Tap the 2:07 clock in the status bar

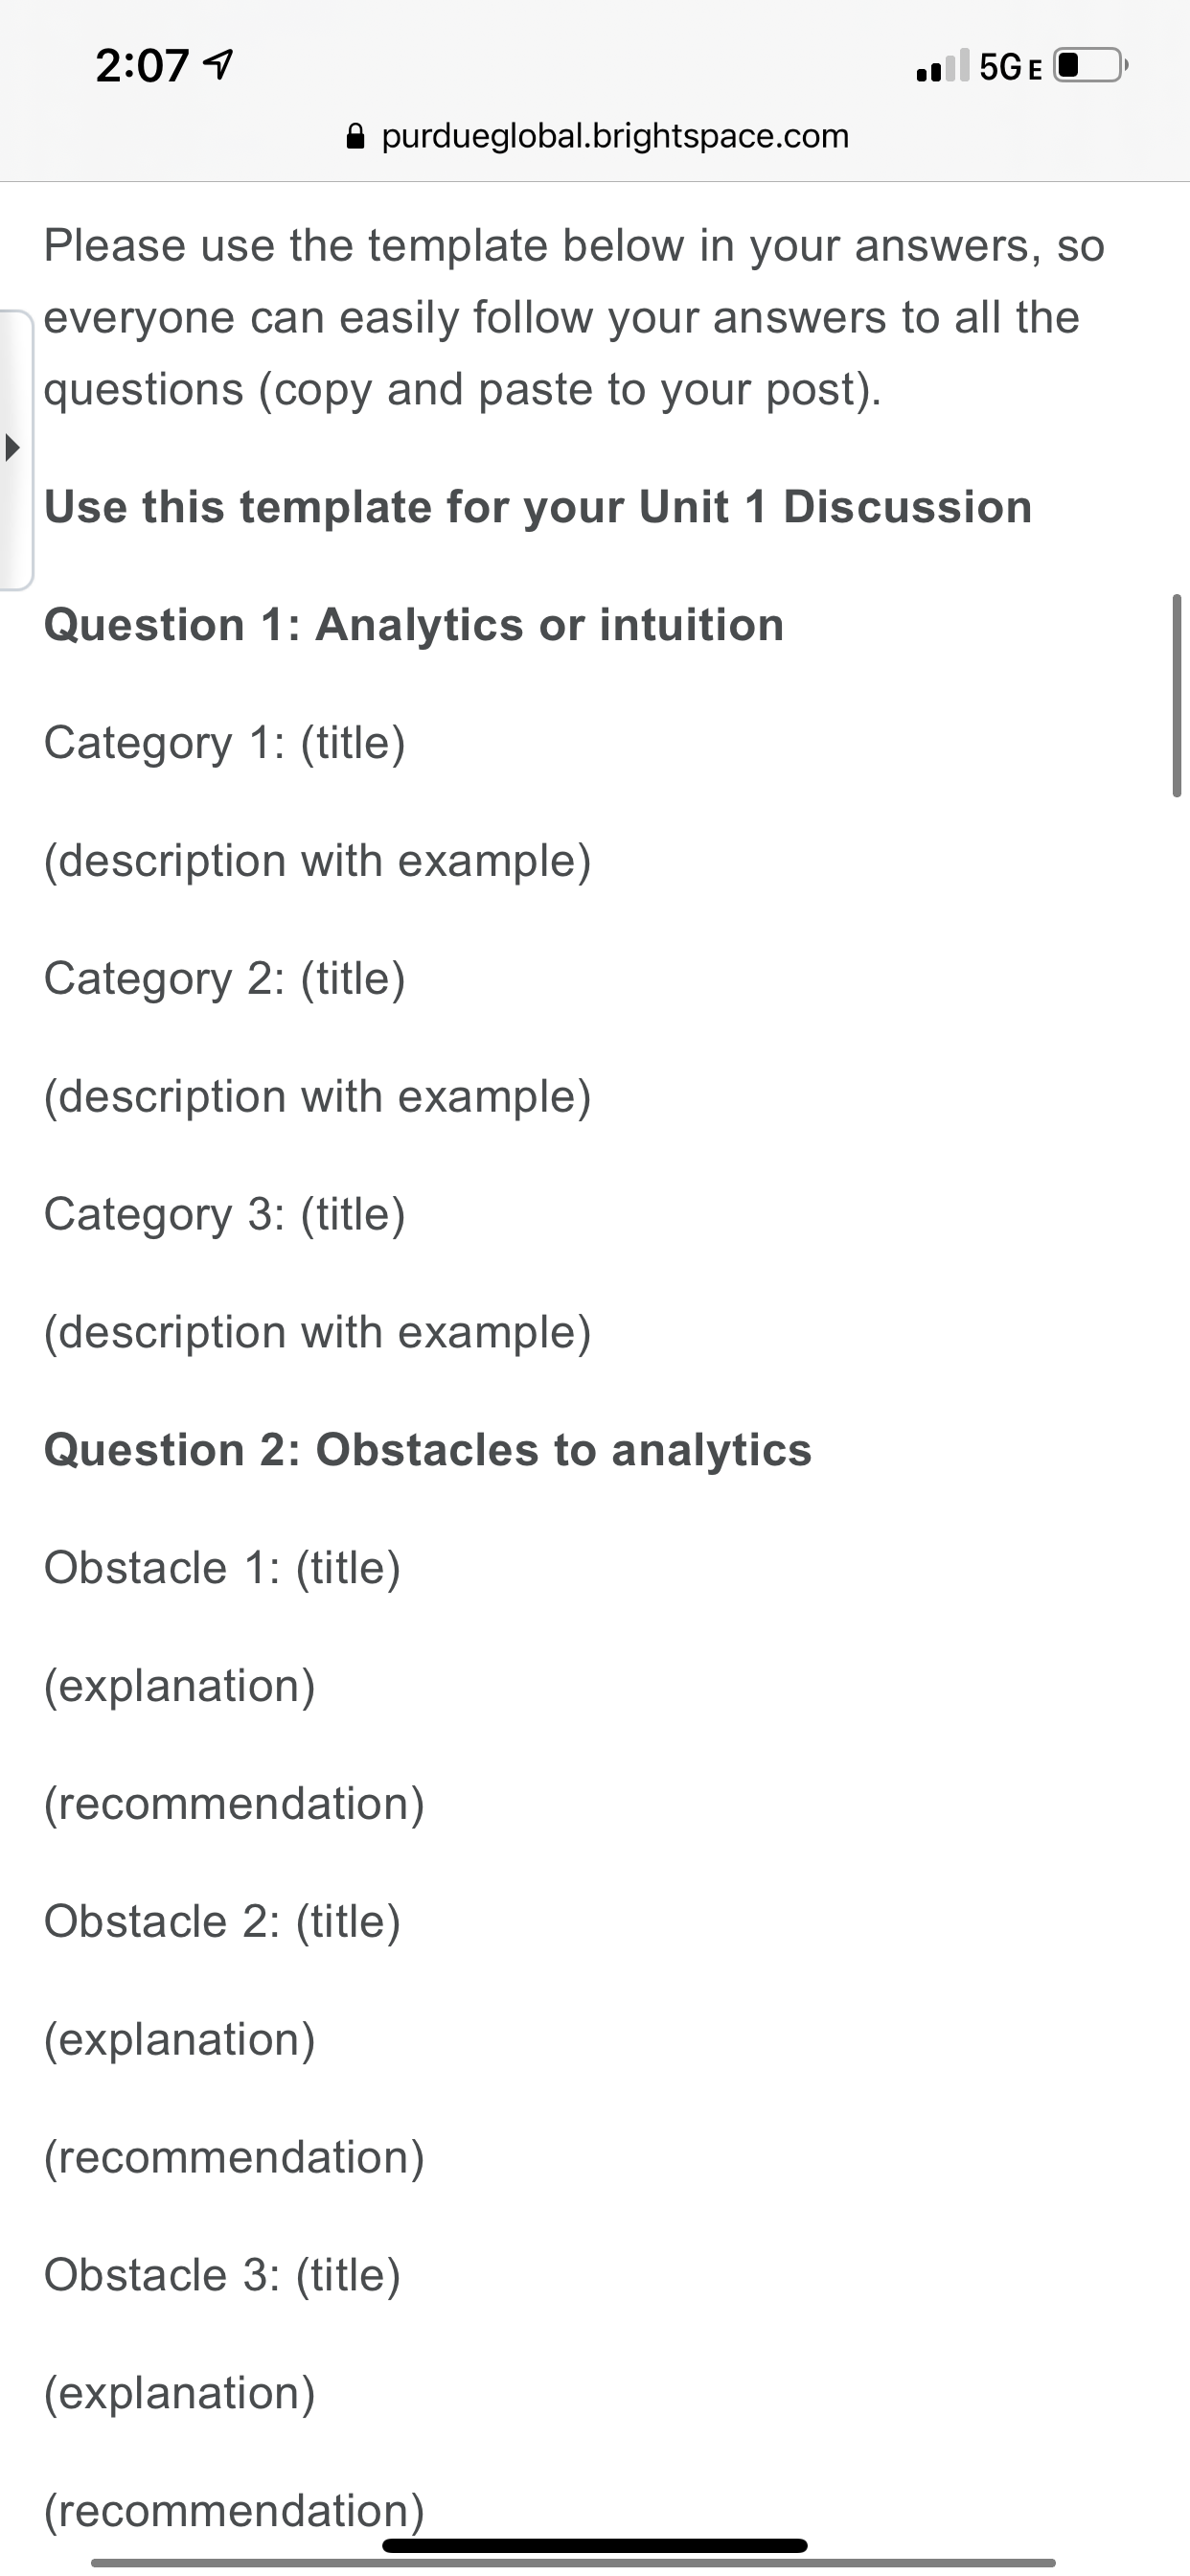(x=142, y=66)
